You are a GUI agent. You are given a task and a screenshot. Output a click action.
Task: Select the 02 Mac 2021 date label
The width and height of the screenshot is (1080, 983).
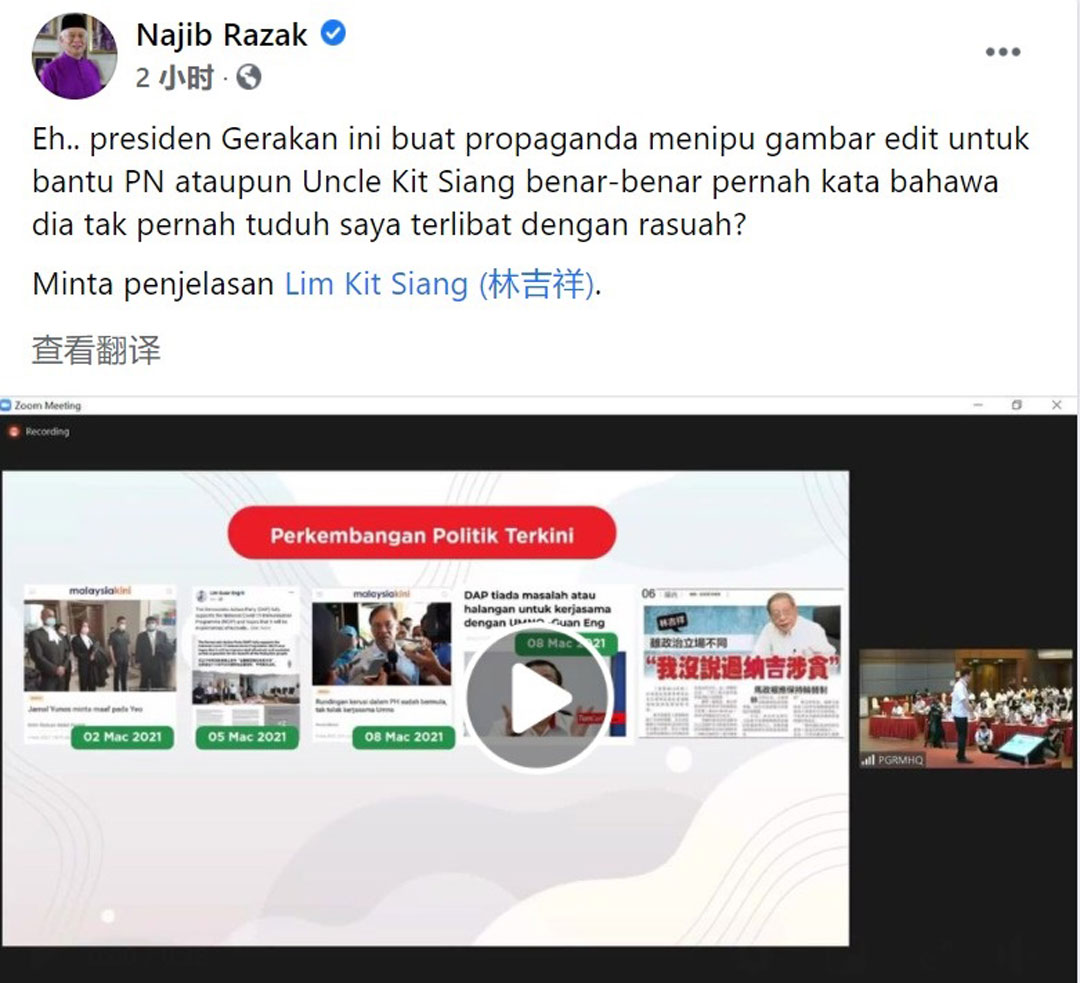point(122,737)
